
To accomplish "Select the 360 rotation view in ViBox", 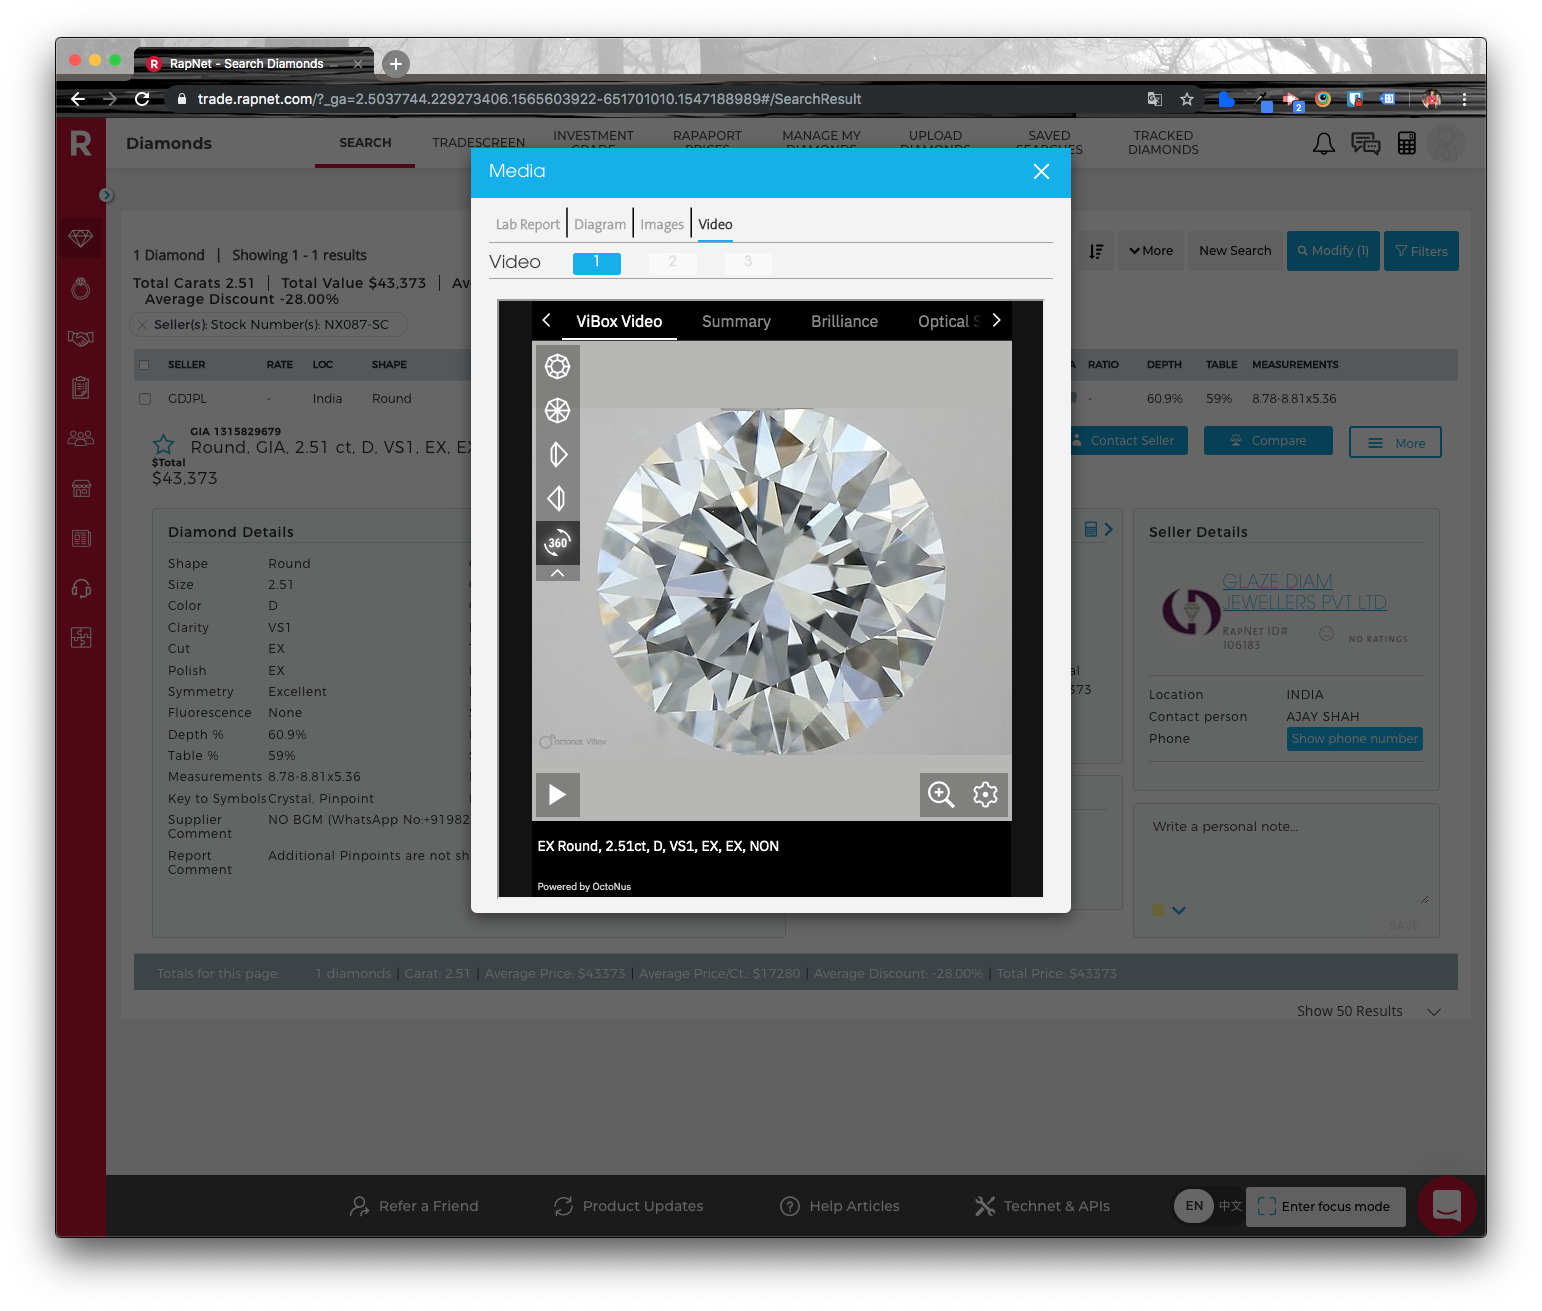I will 558,542.
